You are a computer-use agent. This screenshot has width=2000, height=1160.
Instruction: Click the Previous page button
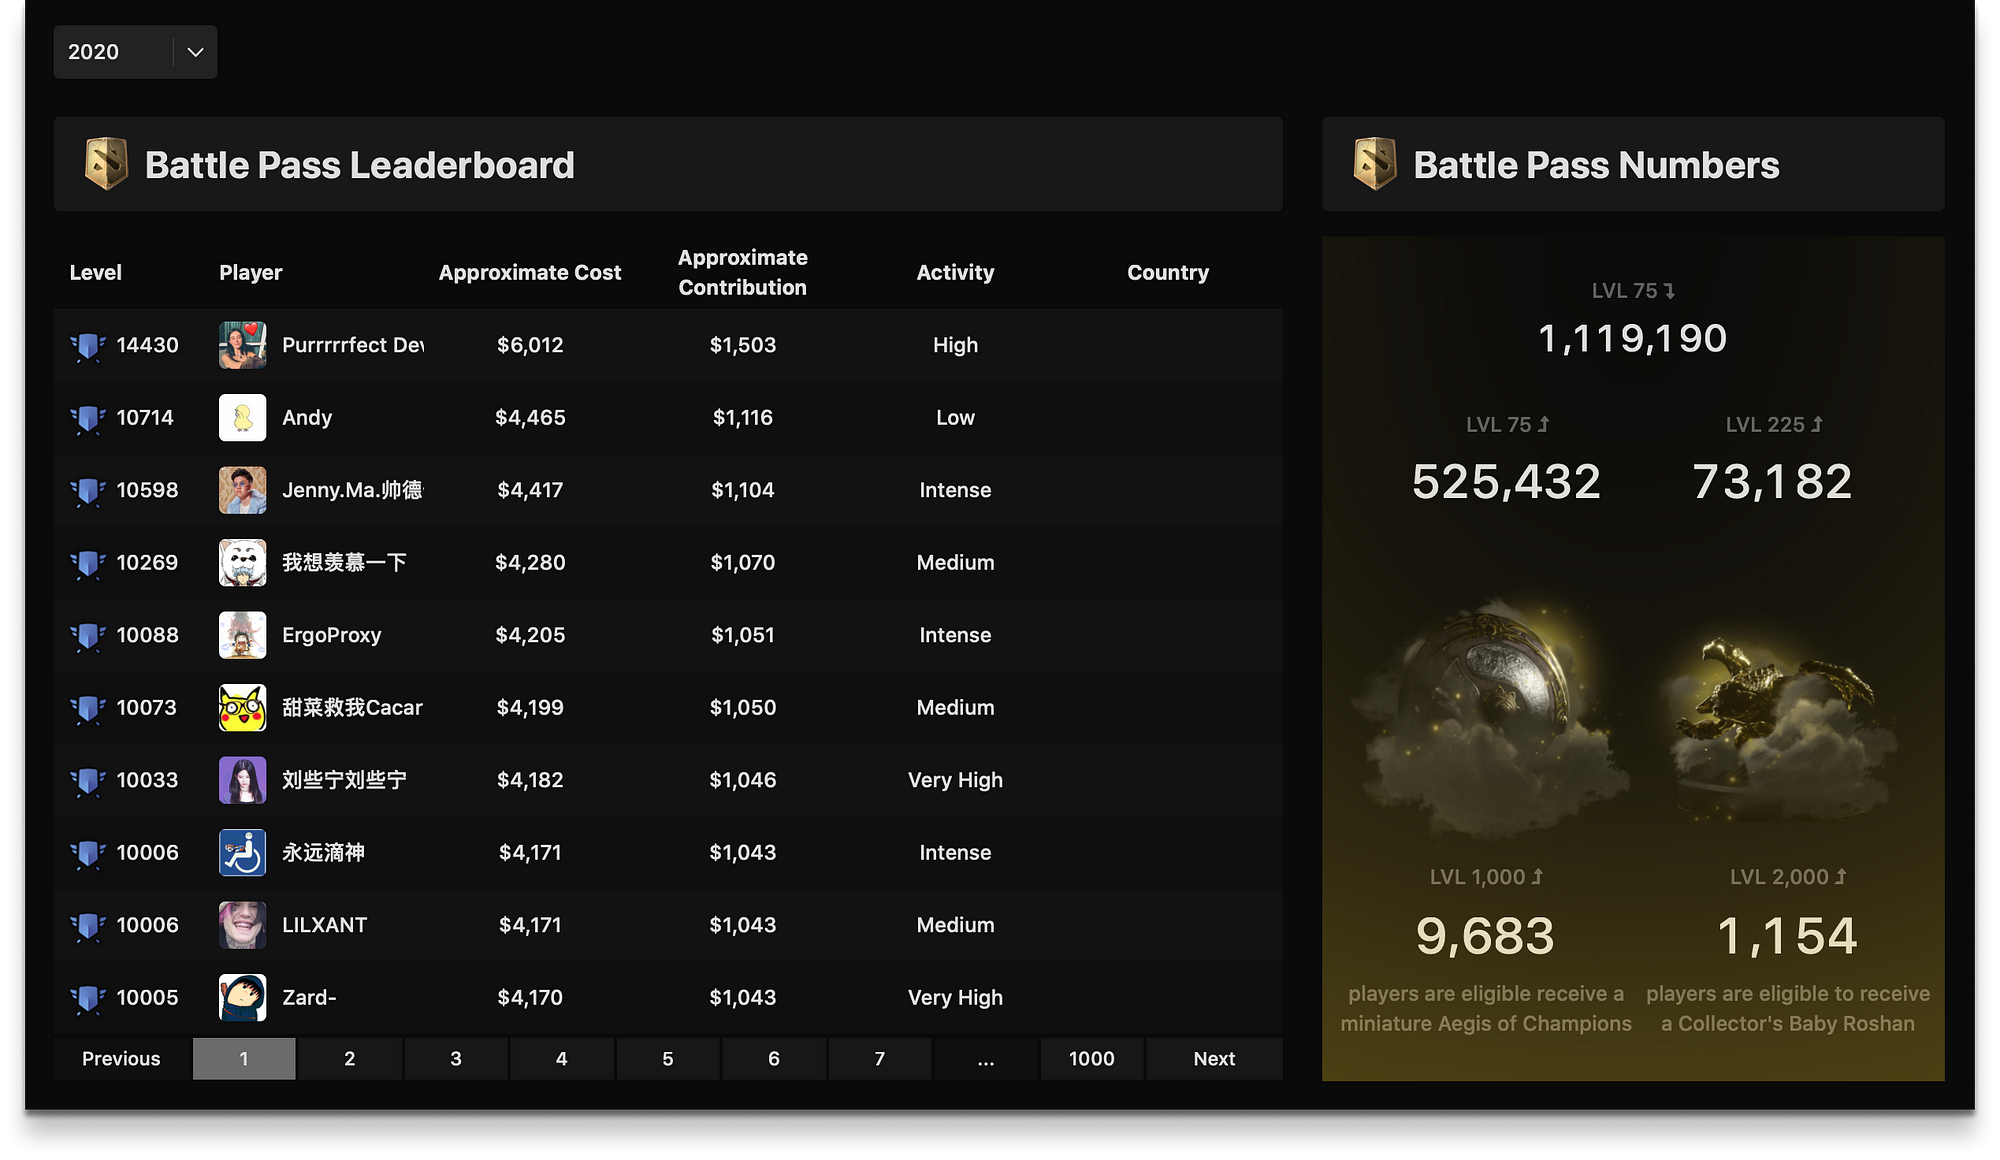120,1058
